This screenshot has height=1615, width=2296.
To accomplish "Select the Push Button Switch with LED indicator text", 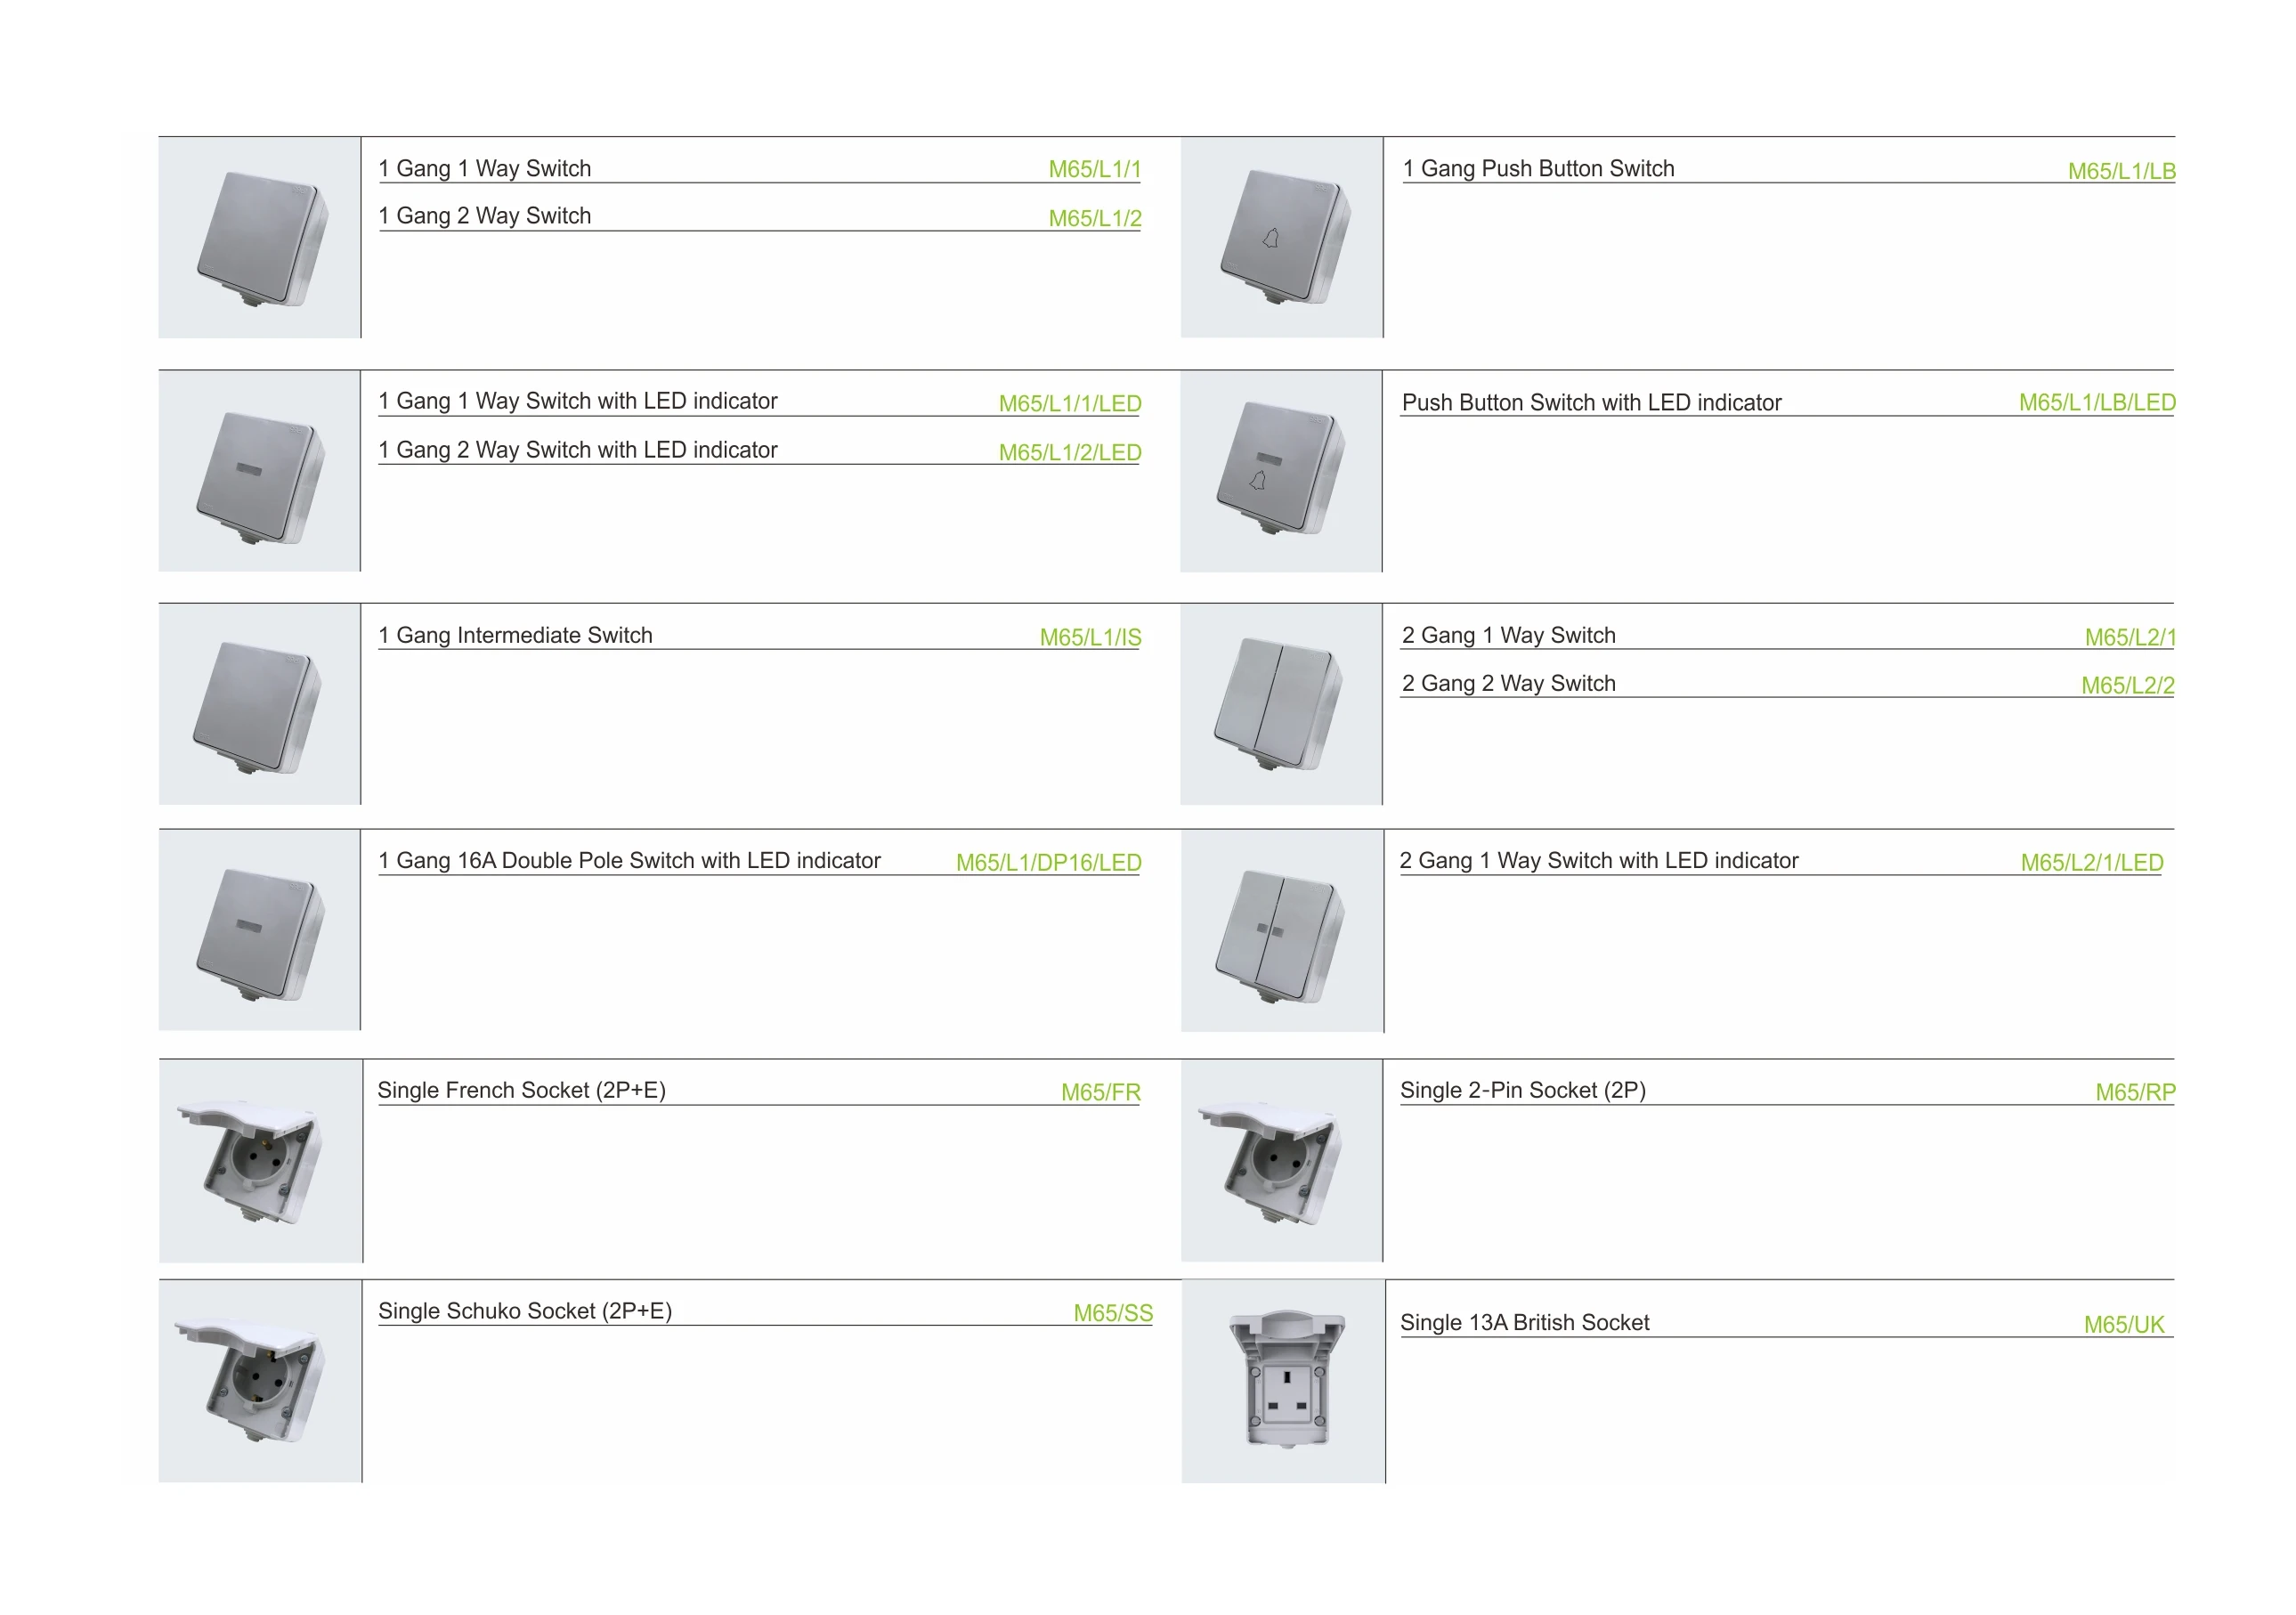I will click(1591, 402).
